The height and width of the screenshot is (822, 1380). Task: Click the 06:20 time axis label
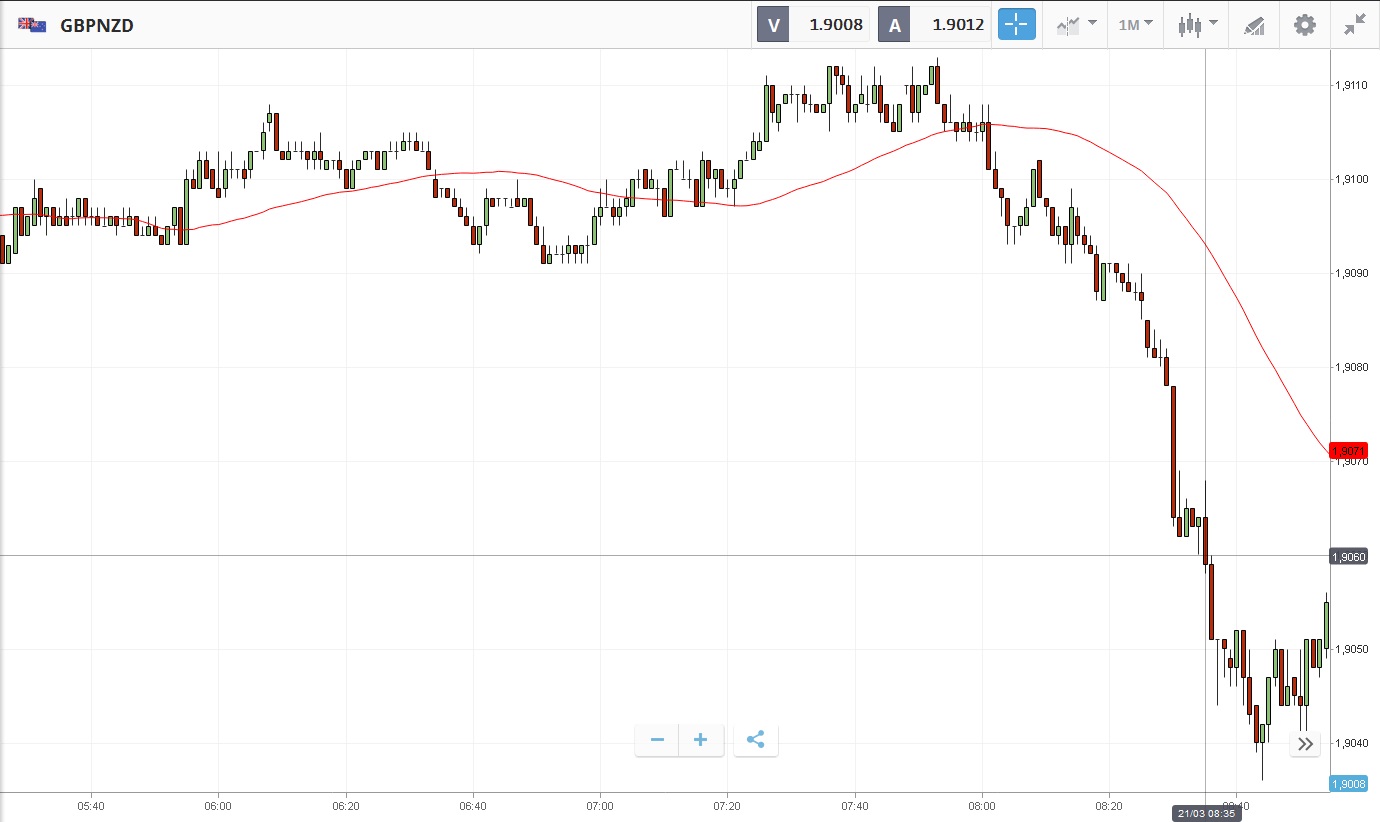(x=346, y=806)
